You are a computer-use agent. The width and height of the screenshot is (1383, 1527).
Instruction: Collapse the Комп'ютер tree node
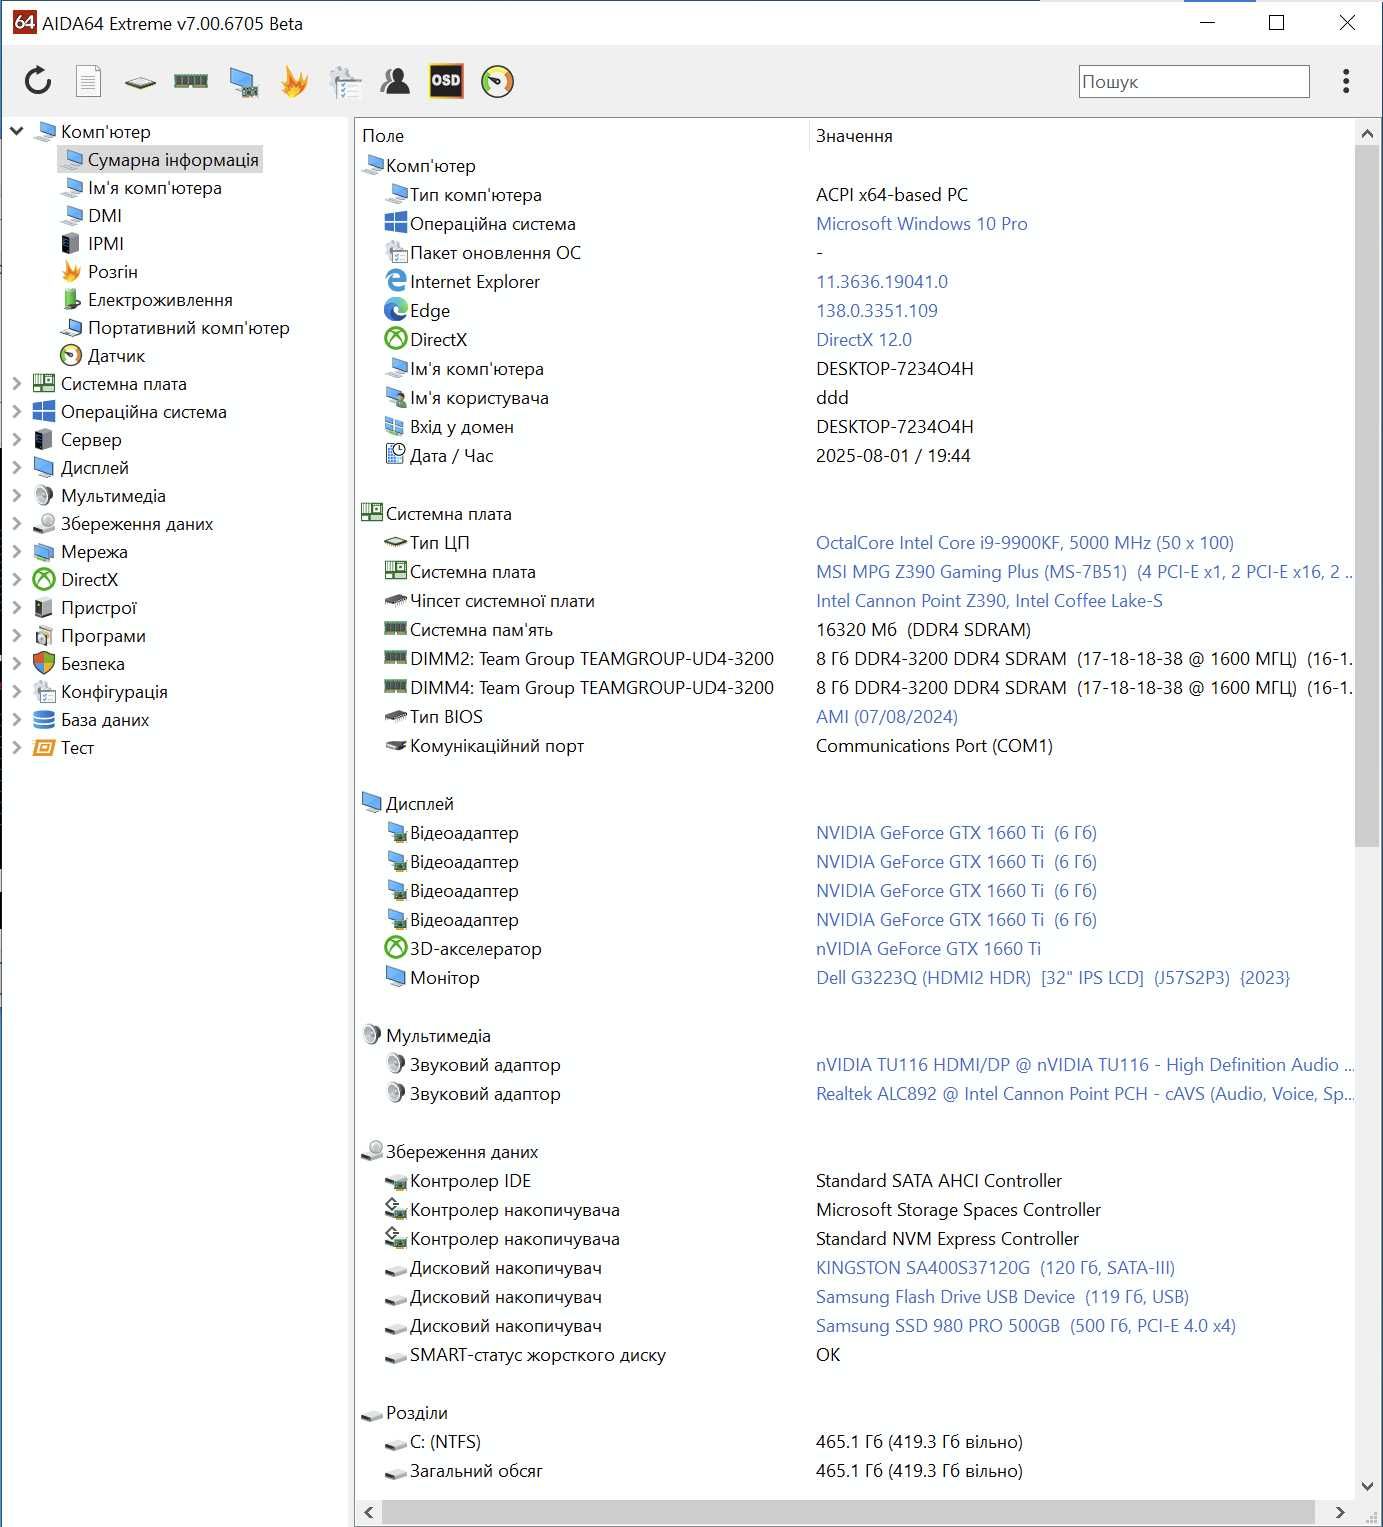click(17, 131)
